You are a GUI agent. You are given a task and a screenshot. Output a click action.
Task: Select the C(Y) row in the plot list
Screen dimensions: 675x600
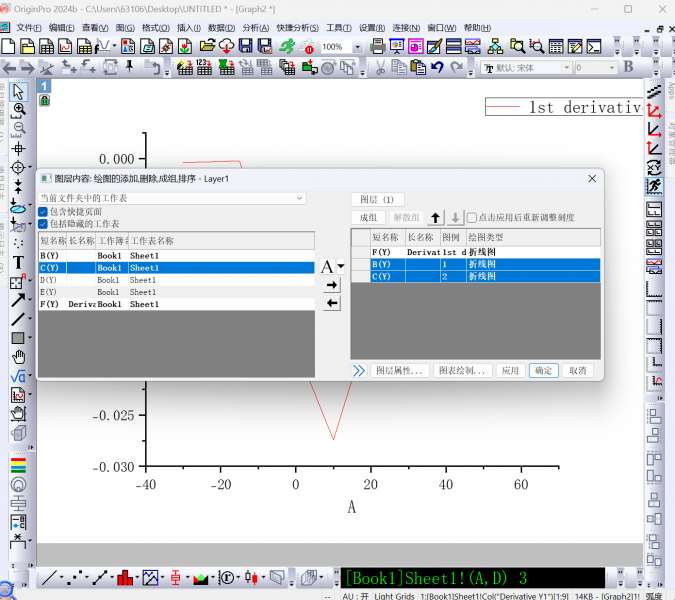pyautogui.click(x=476, y=276)
